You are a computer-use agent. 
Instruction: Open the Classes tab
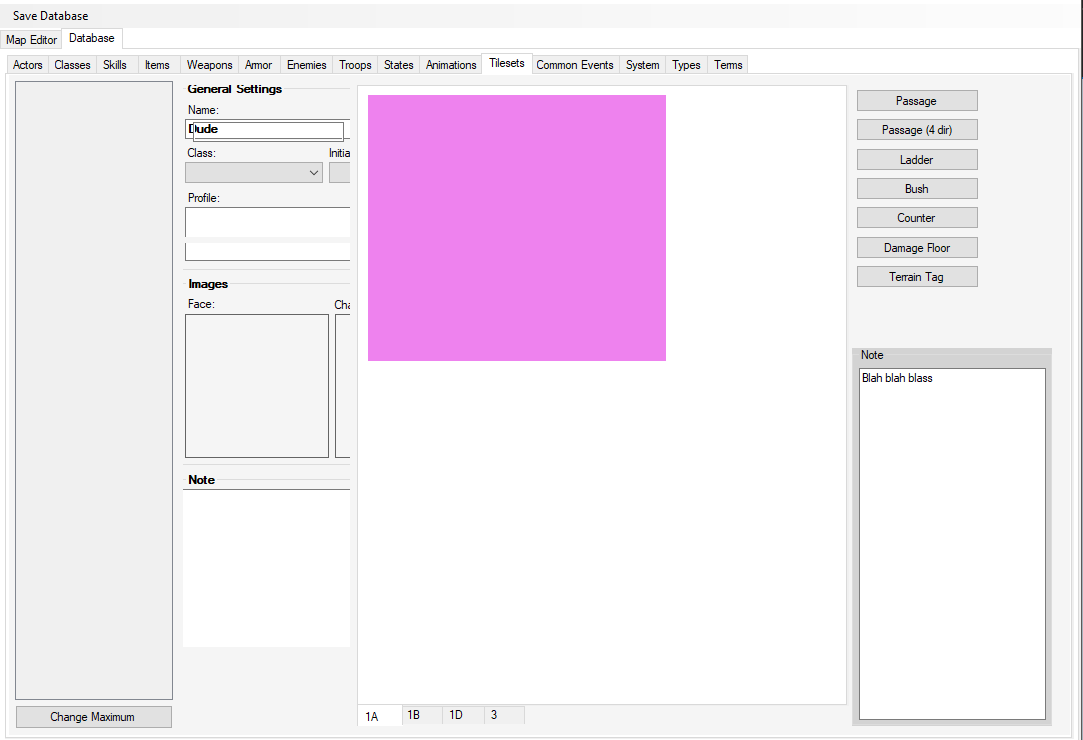(73, 65)
